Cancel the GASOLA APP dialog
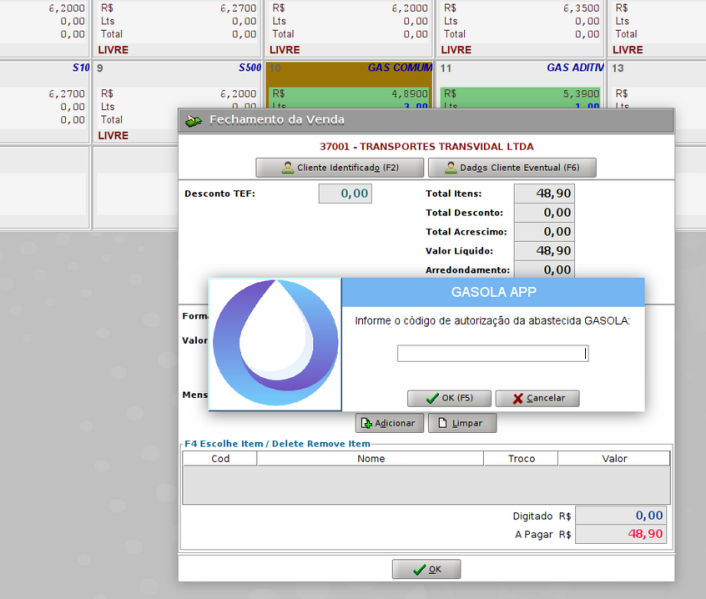706x599 pixels. pyautogui.click(x=537, y=398)
